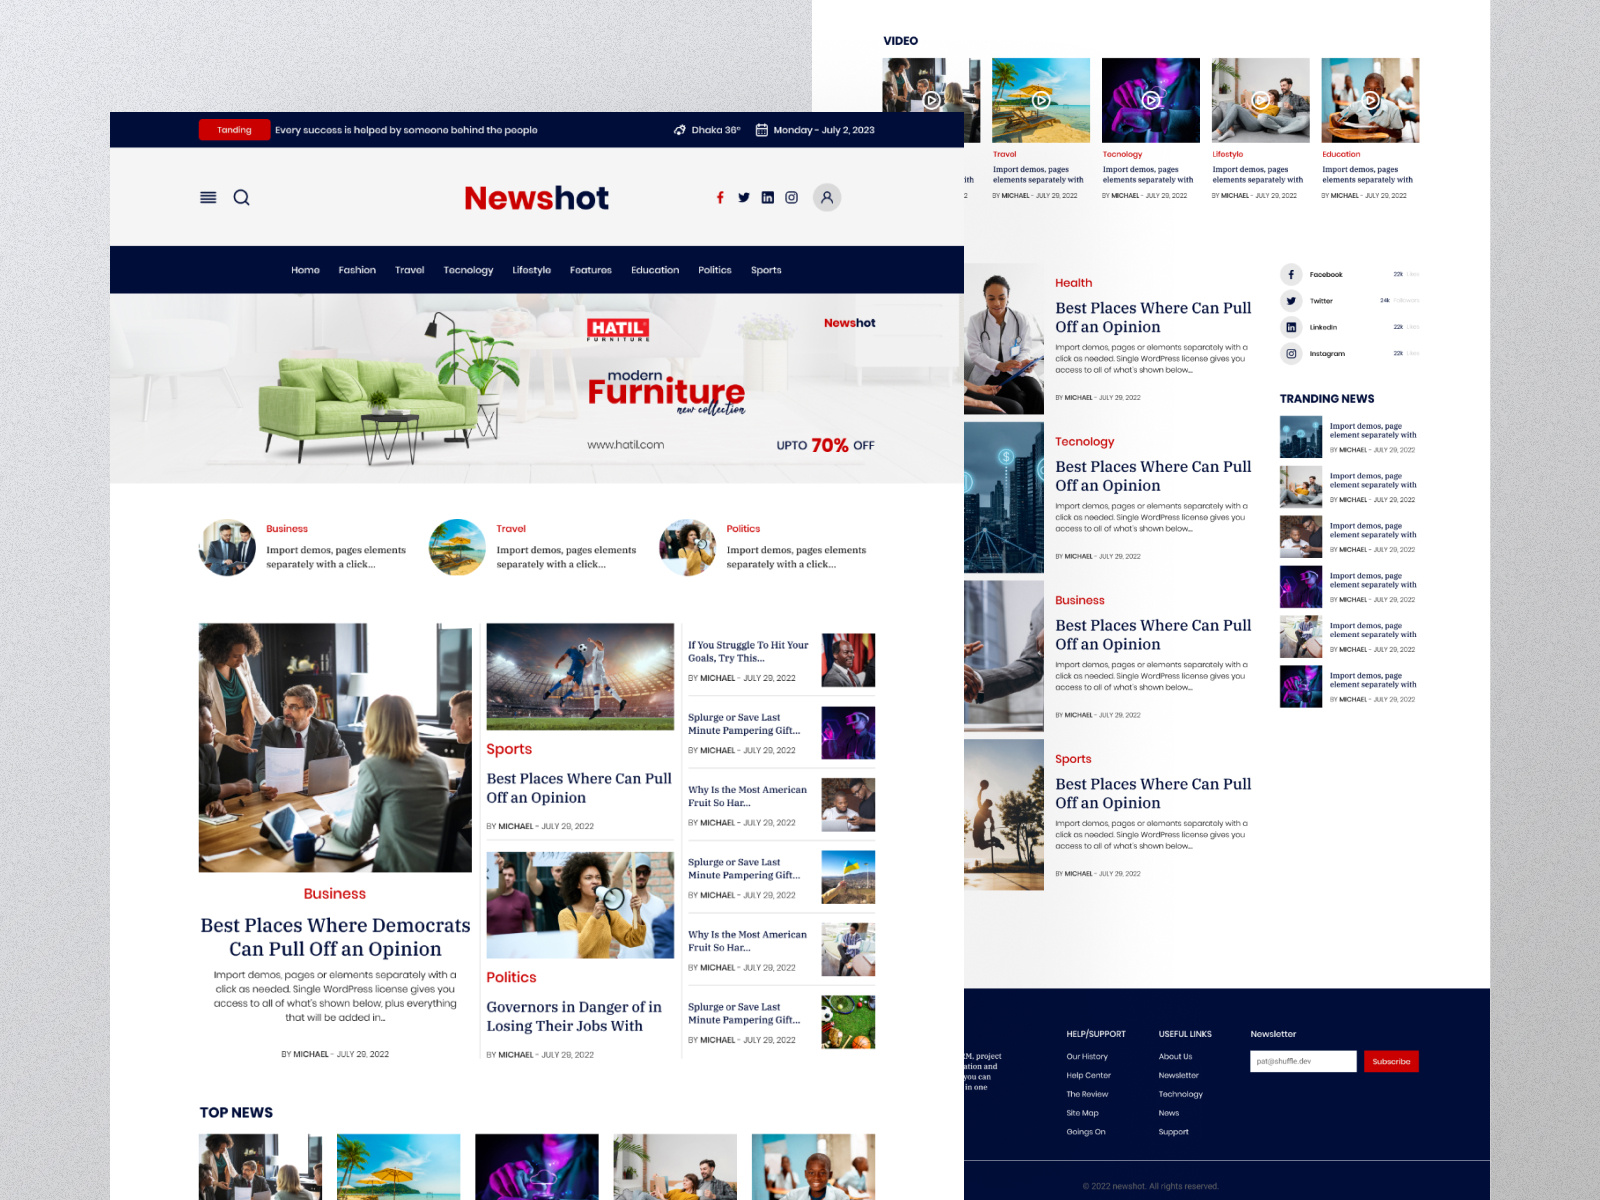This screenshot has width=1600, height=1200.
Task: Open the header LinkedIn icon
Action: (768, 198)
